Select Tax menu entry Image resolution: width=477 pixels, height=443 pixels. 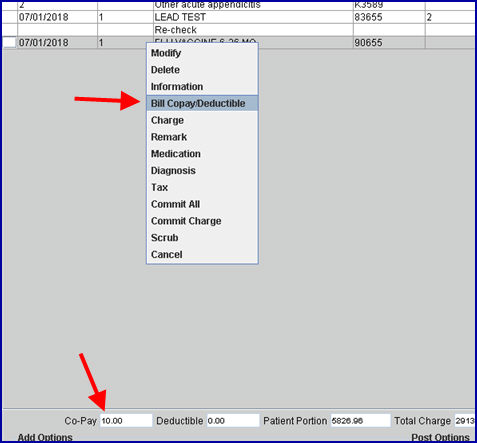point(202,187)
